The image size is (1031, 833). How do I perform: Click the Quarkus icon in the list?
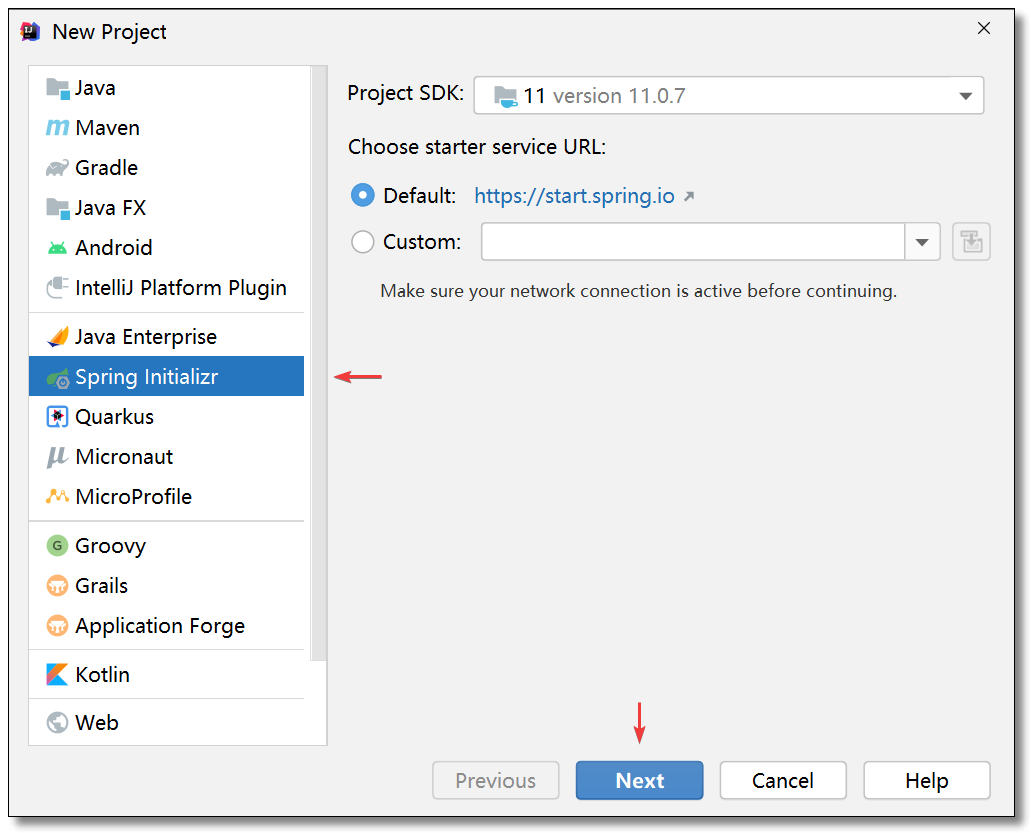coord(57,417)
